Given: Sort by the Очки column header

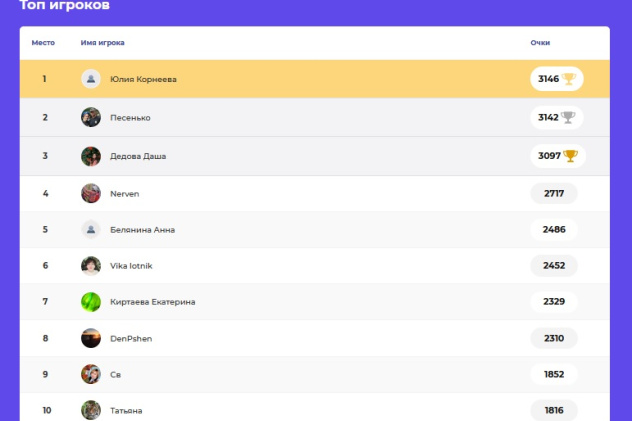Looking at the screenshot, I should 540,43.
